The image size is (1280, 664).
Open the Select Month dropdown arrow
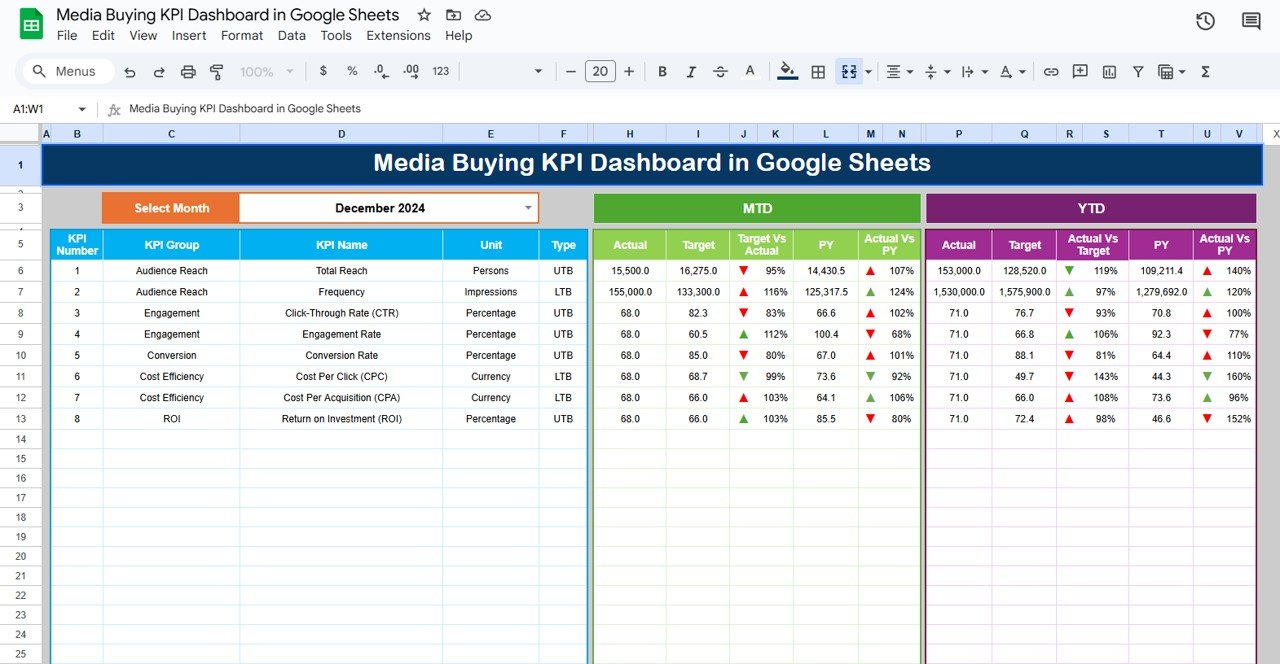click(528, 208)
